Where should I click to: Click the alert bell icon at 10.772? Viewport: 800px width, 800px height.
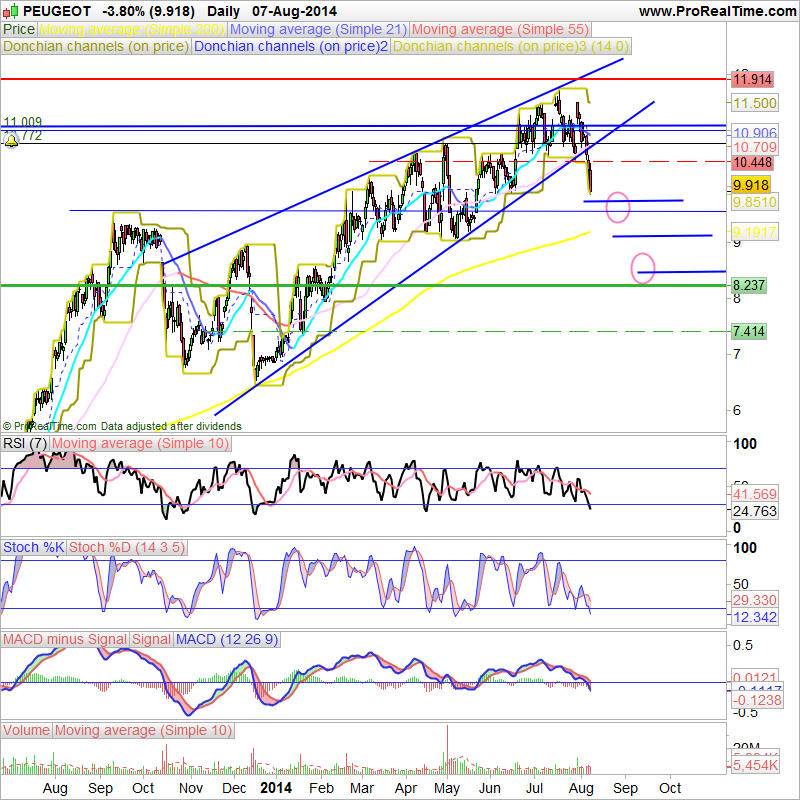point(11,141)
